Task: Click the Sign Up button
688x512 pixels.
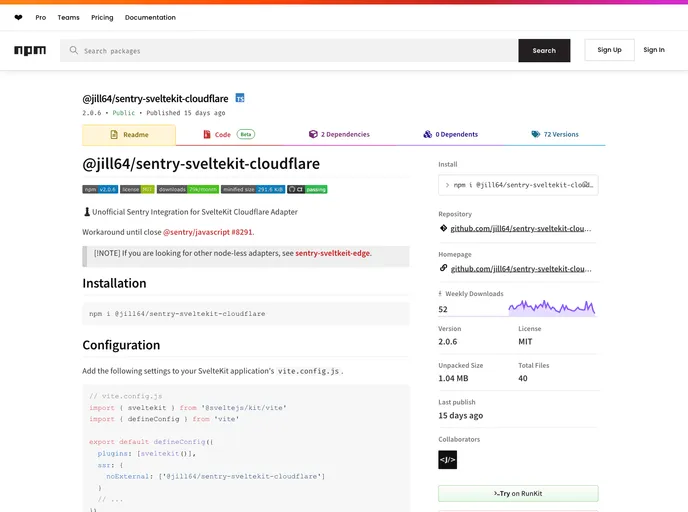Action: pos(609,50)
